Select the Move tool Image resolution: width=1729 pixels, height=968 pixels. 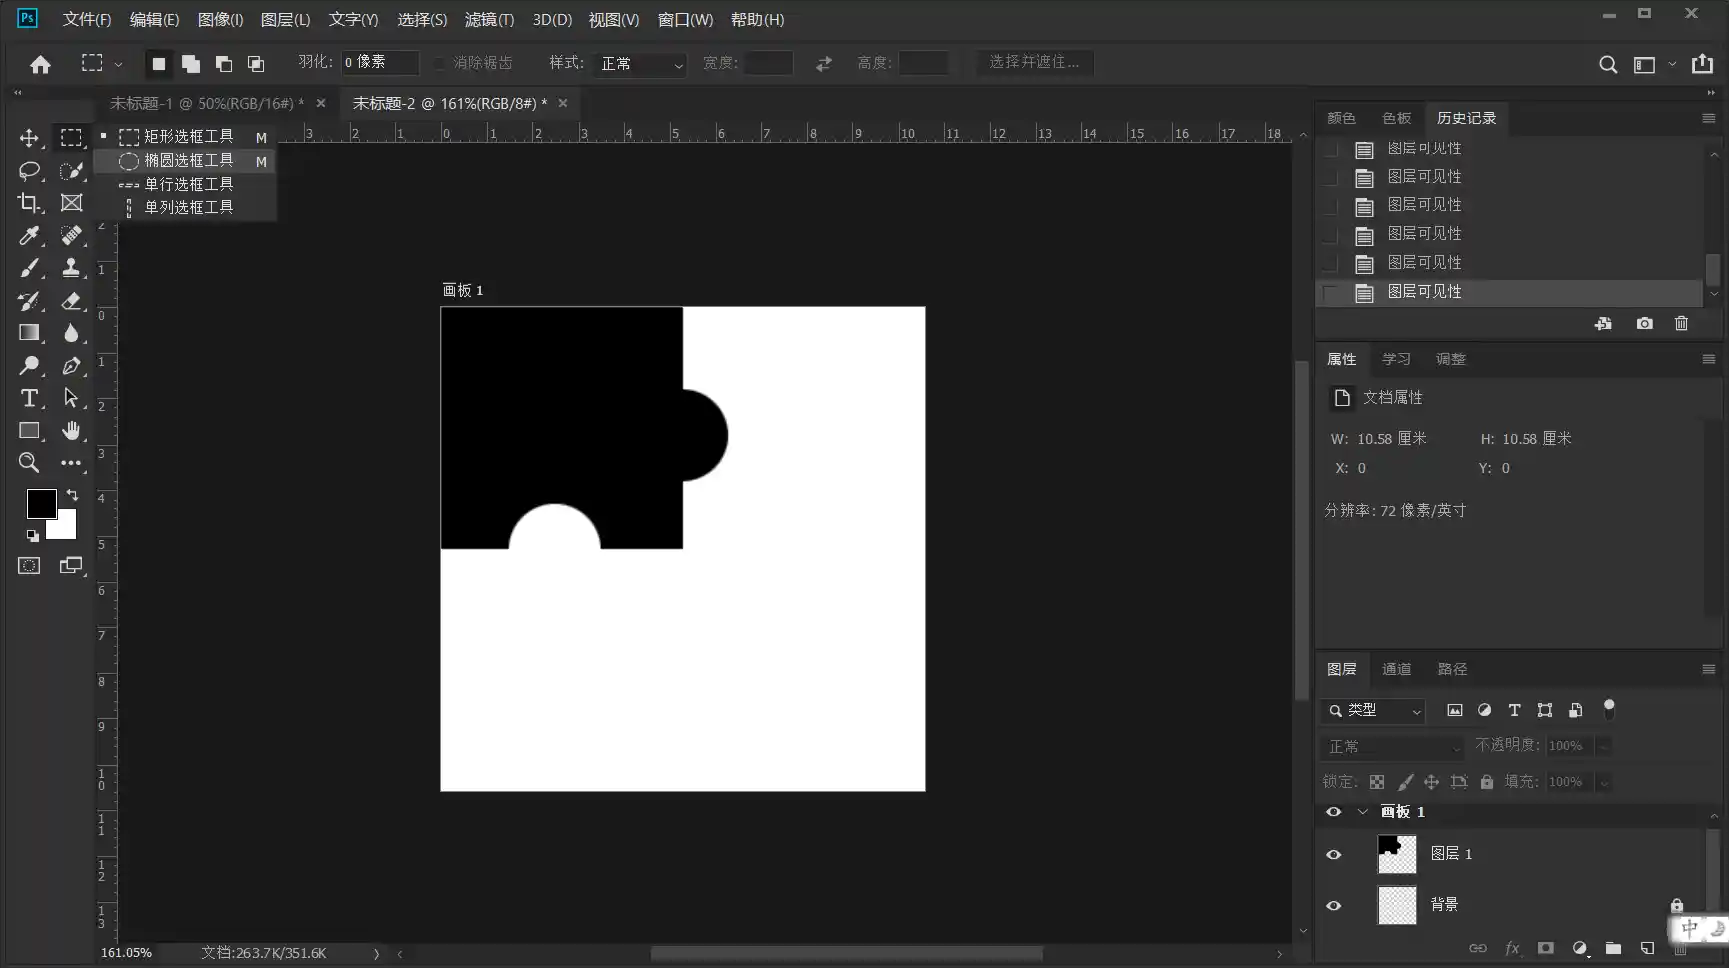pyautogui.click(x=29, y=138)
